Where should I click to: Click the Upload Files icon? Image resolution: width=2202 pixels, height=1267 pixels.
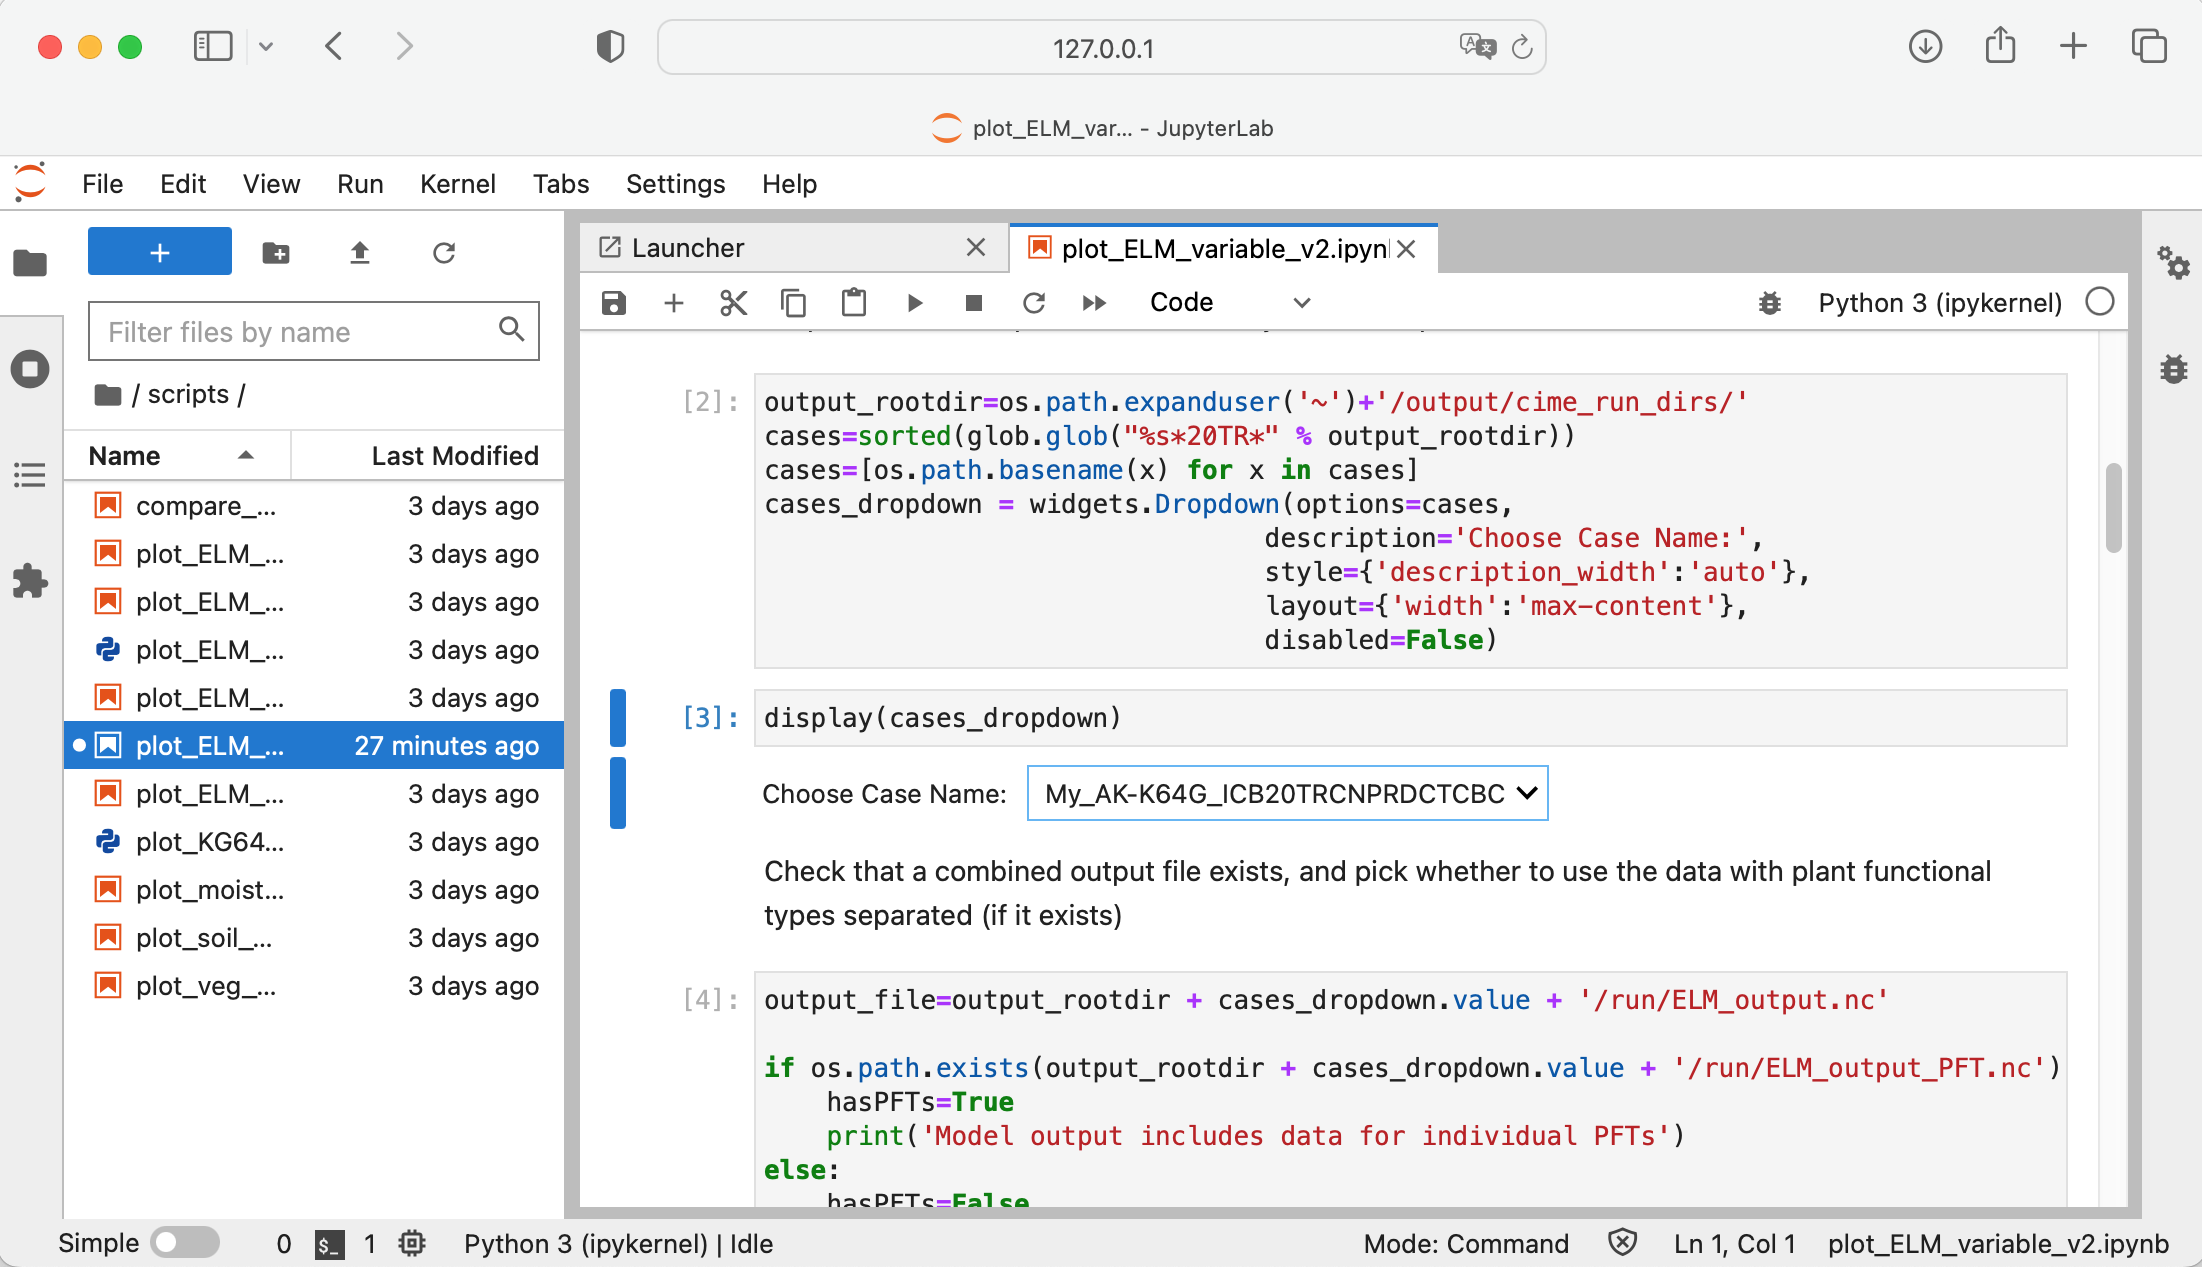click(359, 253)
